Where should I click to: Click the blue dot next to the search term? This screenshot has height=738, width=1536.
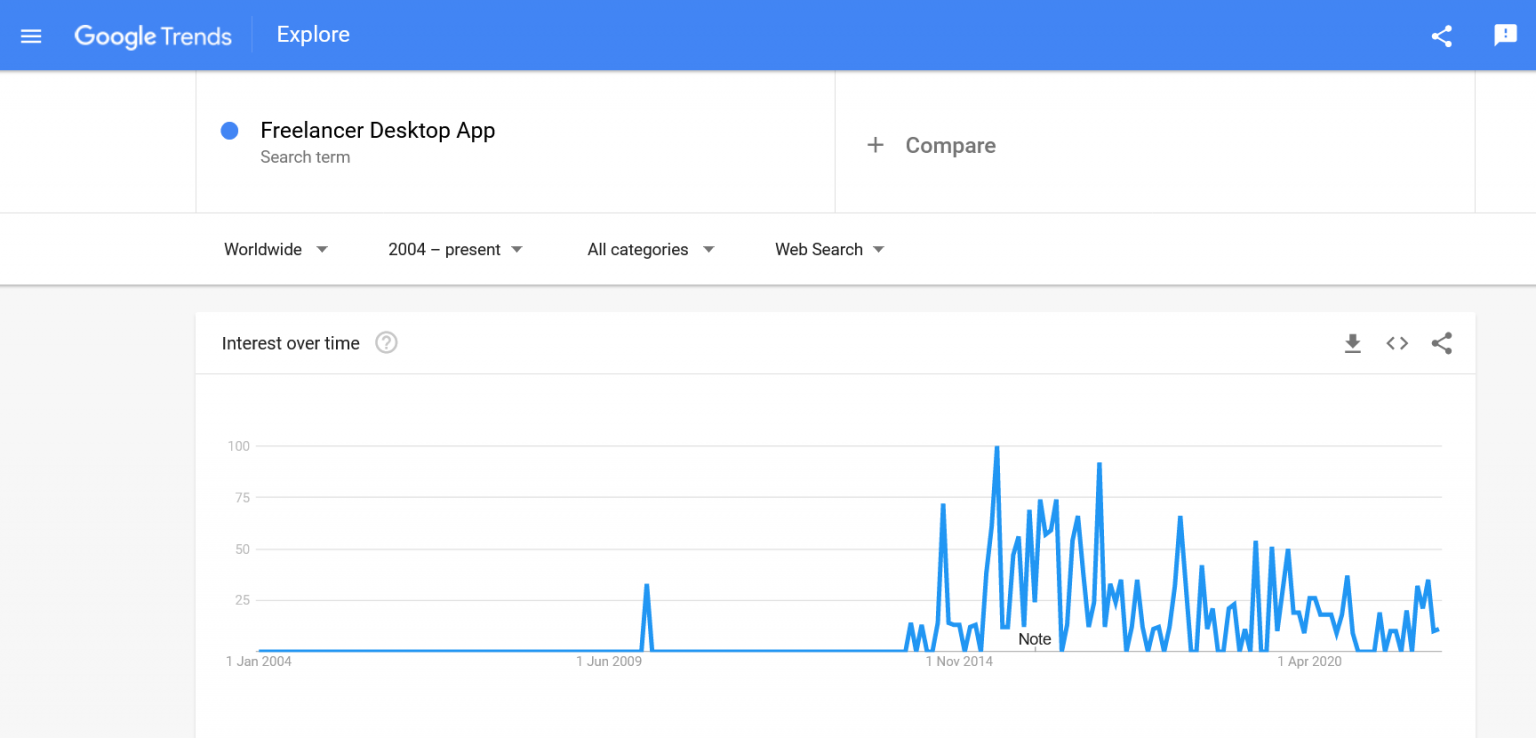[230, 130]
